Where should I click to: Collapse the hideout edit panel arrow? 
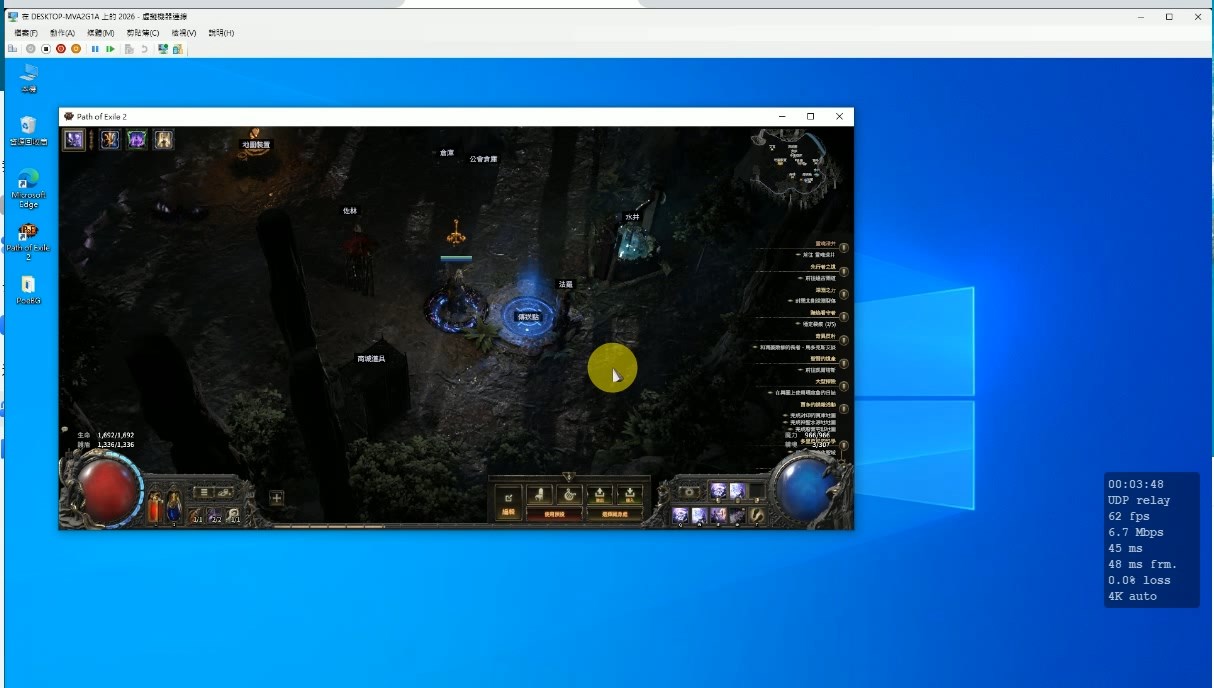pyautogui.click(x=569, y=476)
